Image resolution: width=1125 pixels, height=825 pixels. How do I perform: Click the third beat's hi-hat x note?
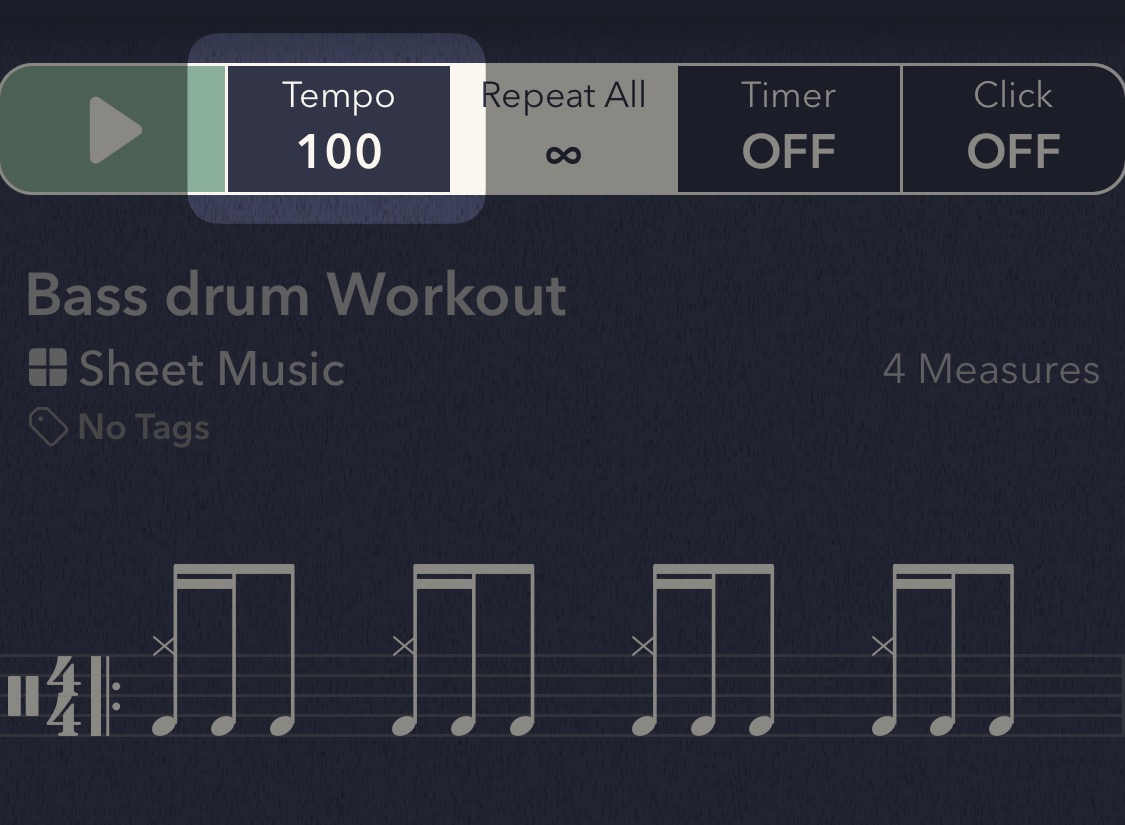coord(643,647)
